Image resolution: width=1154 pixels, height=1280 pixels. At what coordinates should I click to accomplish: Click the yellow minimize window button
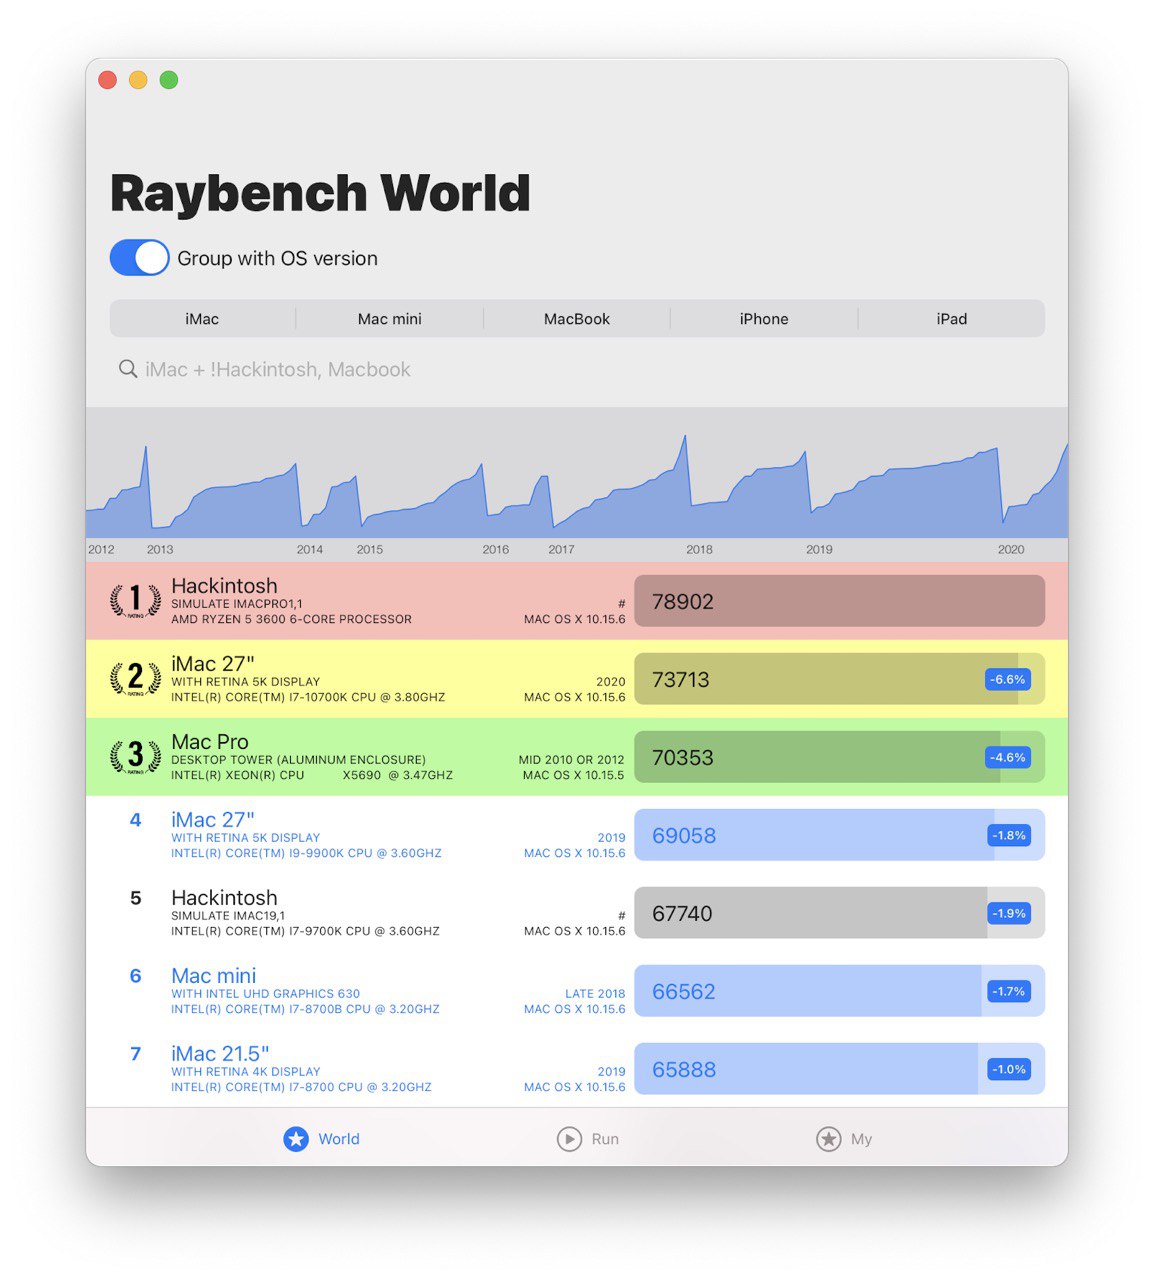pos(138,80)
